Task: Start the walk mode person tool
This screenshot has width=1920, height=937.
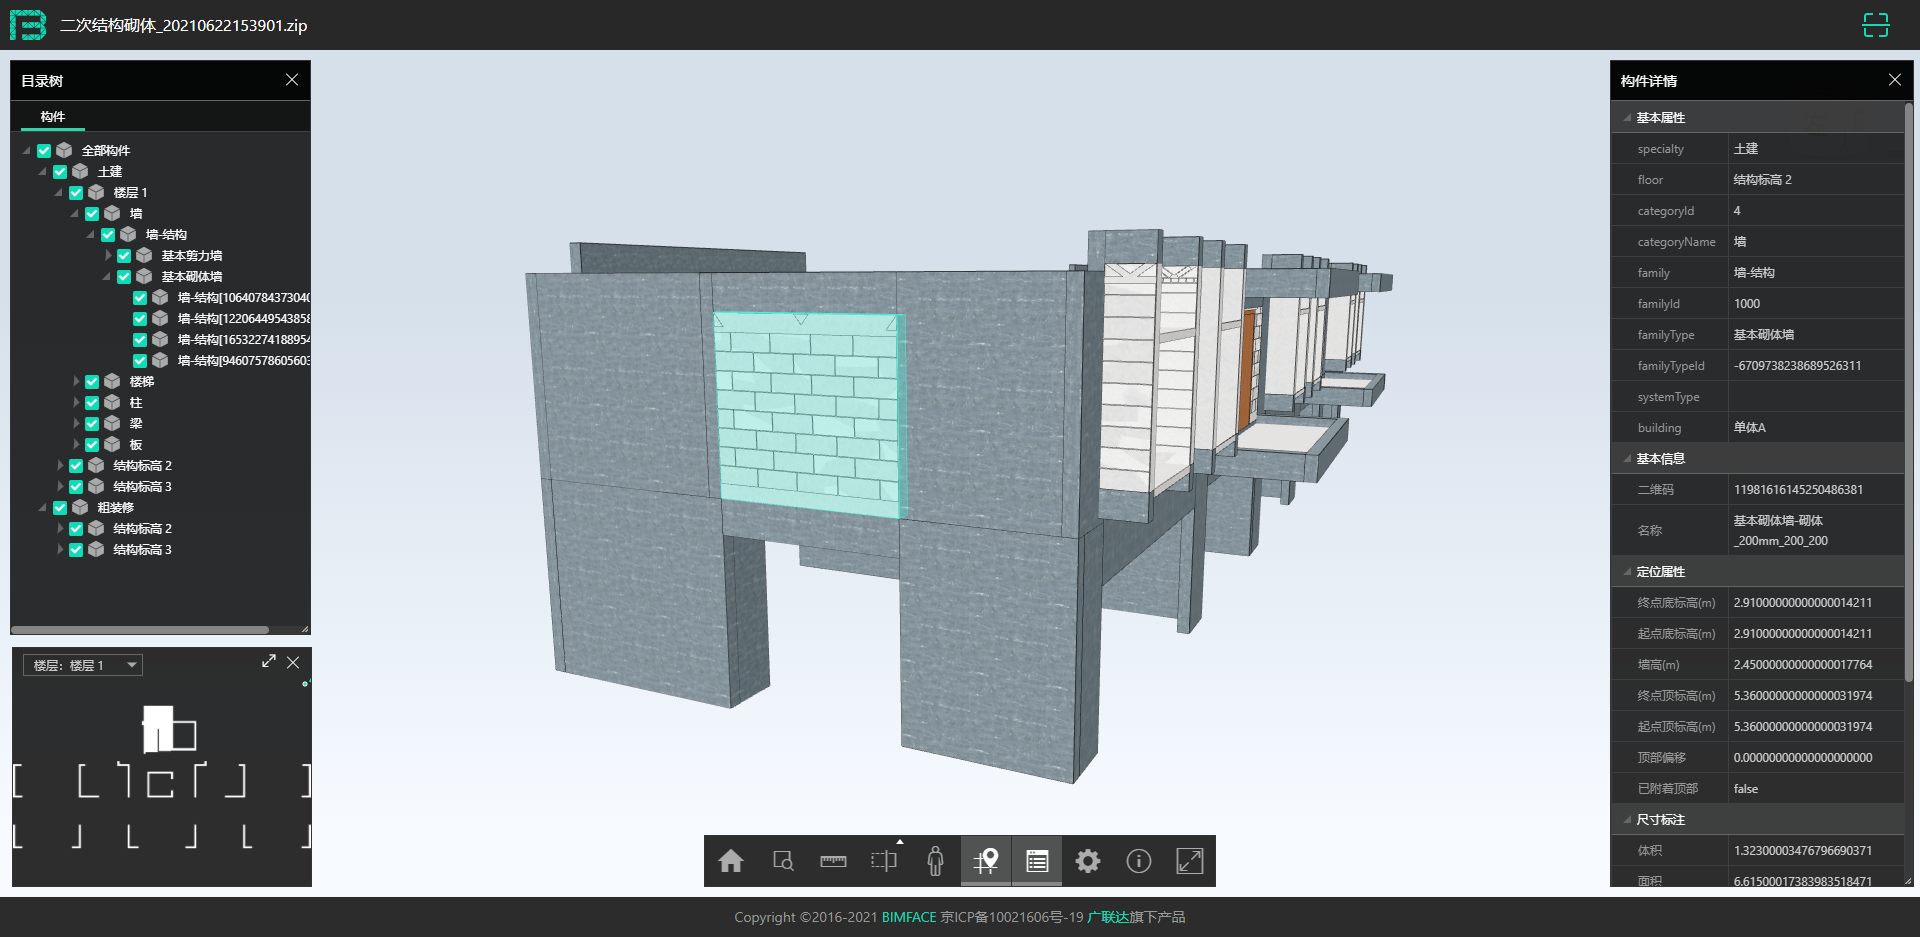Action: coord(935,861)
